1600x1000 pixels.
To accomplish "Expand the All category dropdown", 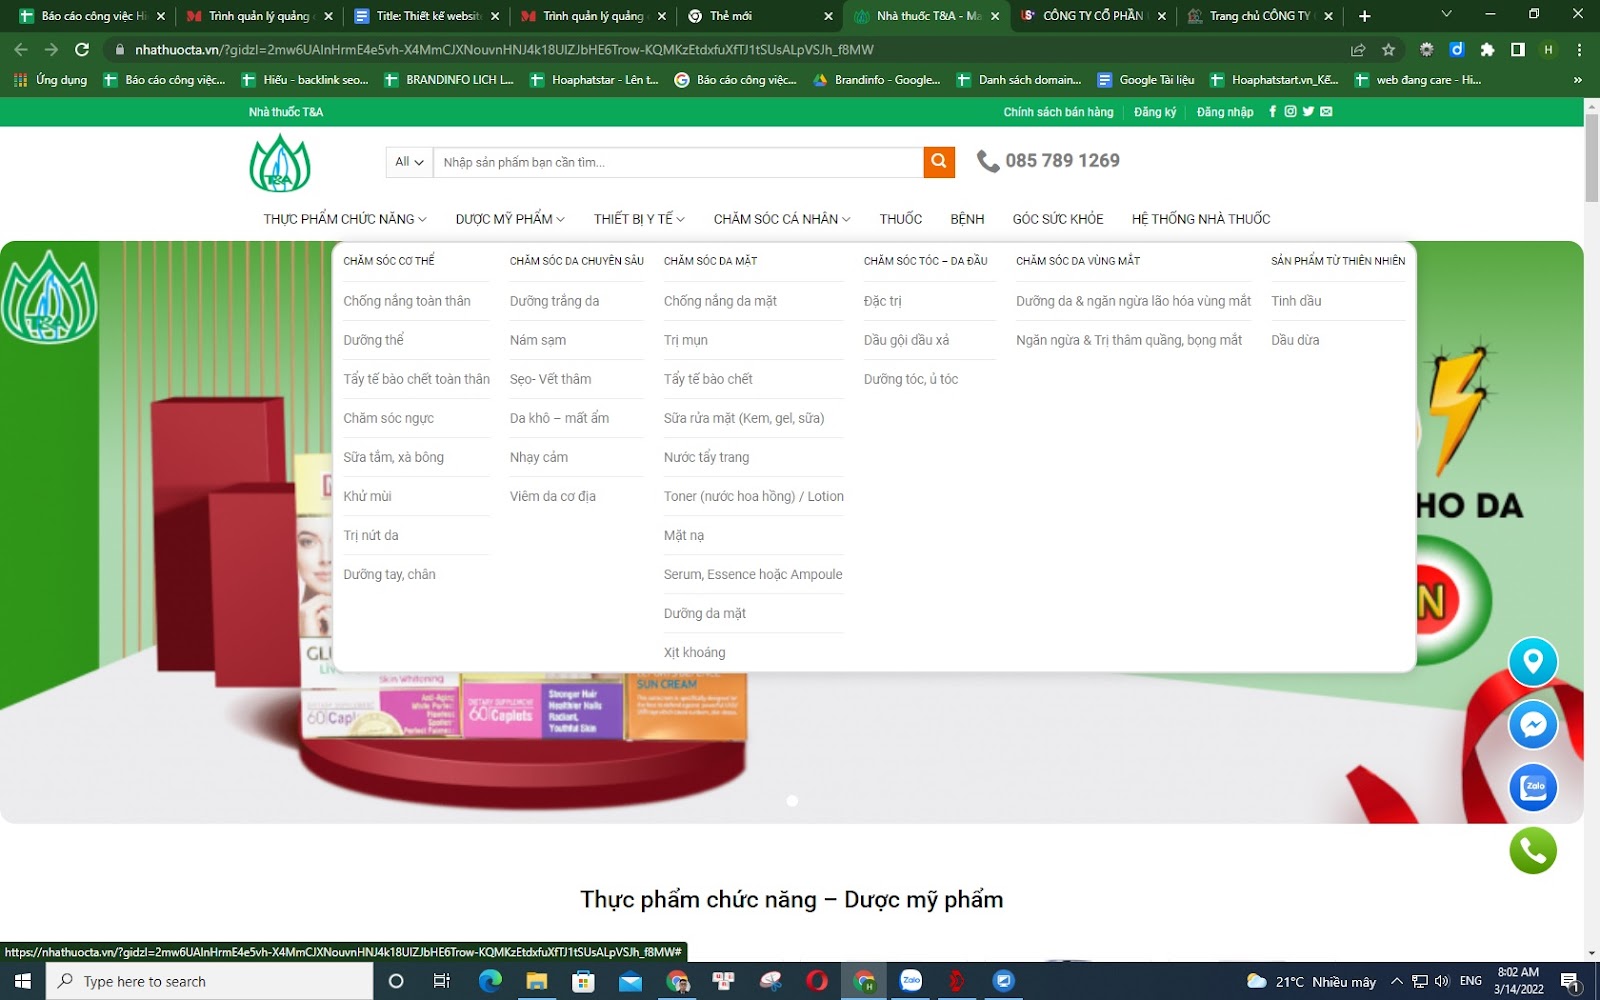I will pyautogui.click(x=409, y=162).
